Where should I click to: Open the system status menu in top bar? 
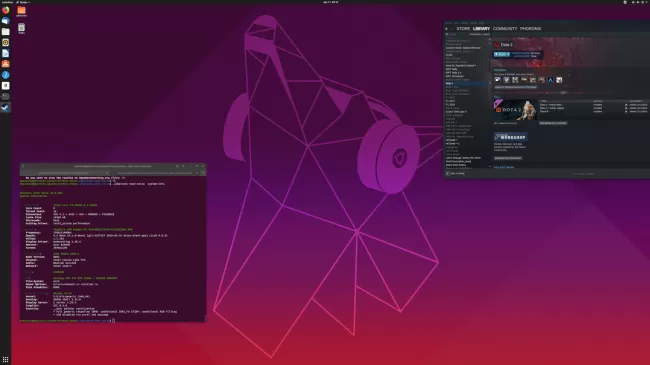(x=640, y=2)
